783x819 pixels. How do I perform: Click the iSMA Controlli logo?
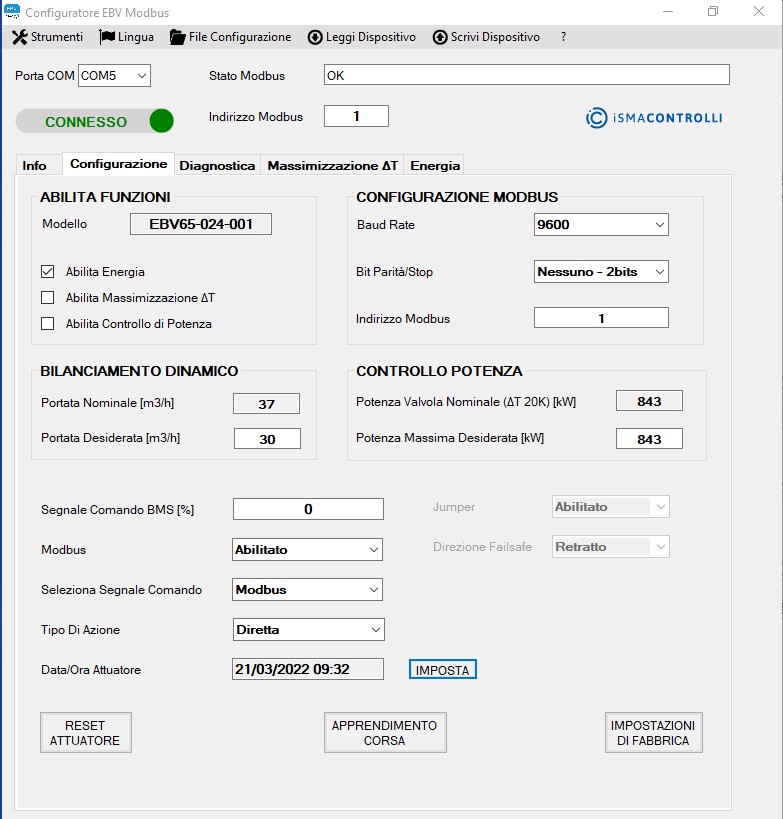tap(654, 118)
